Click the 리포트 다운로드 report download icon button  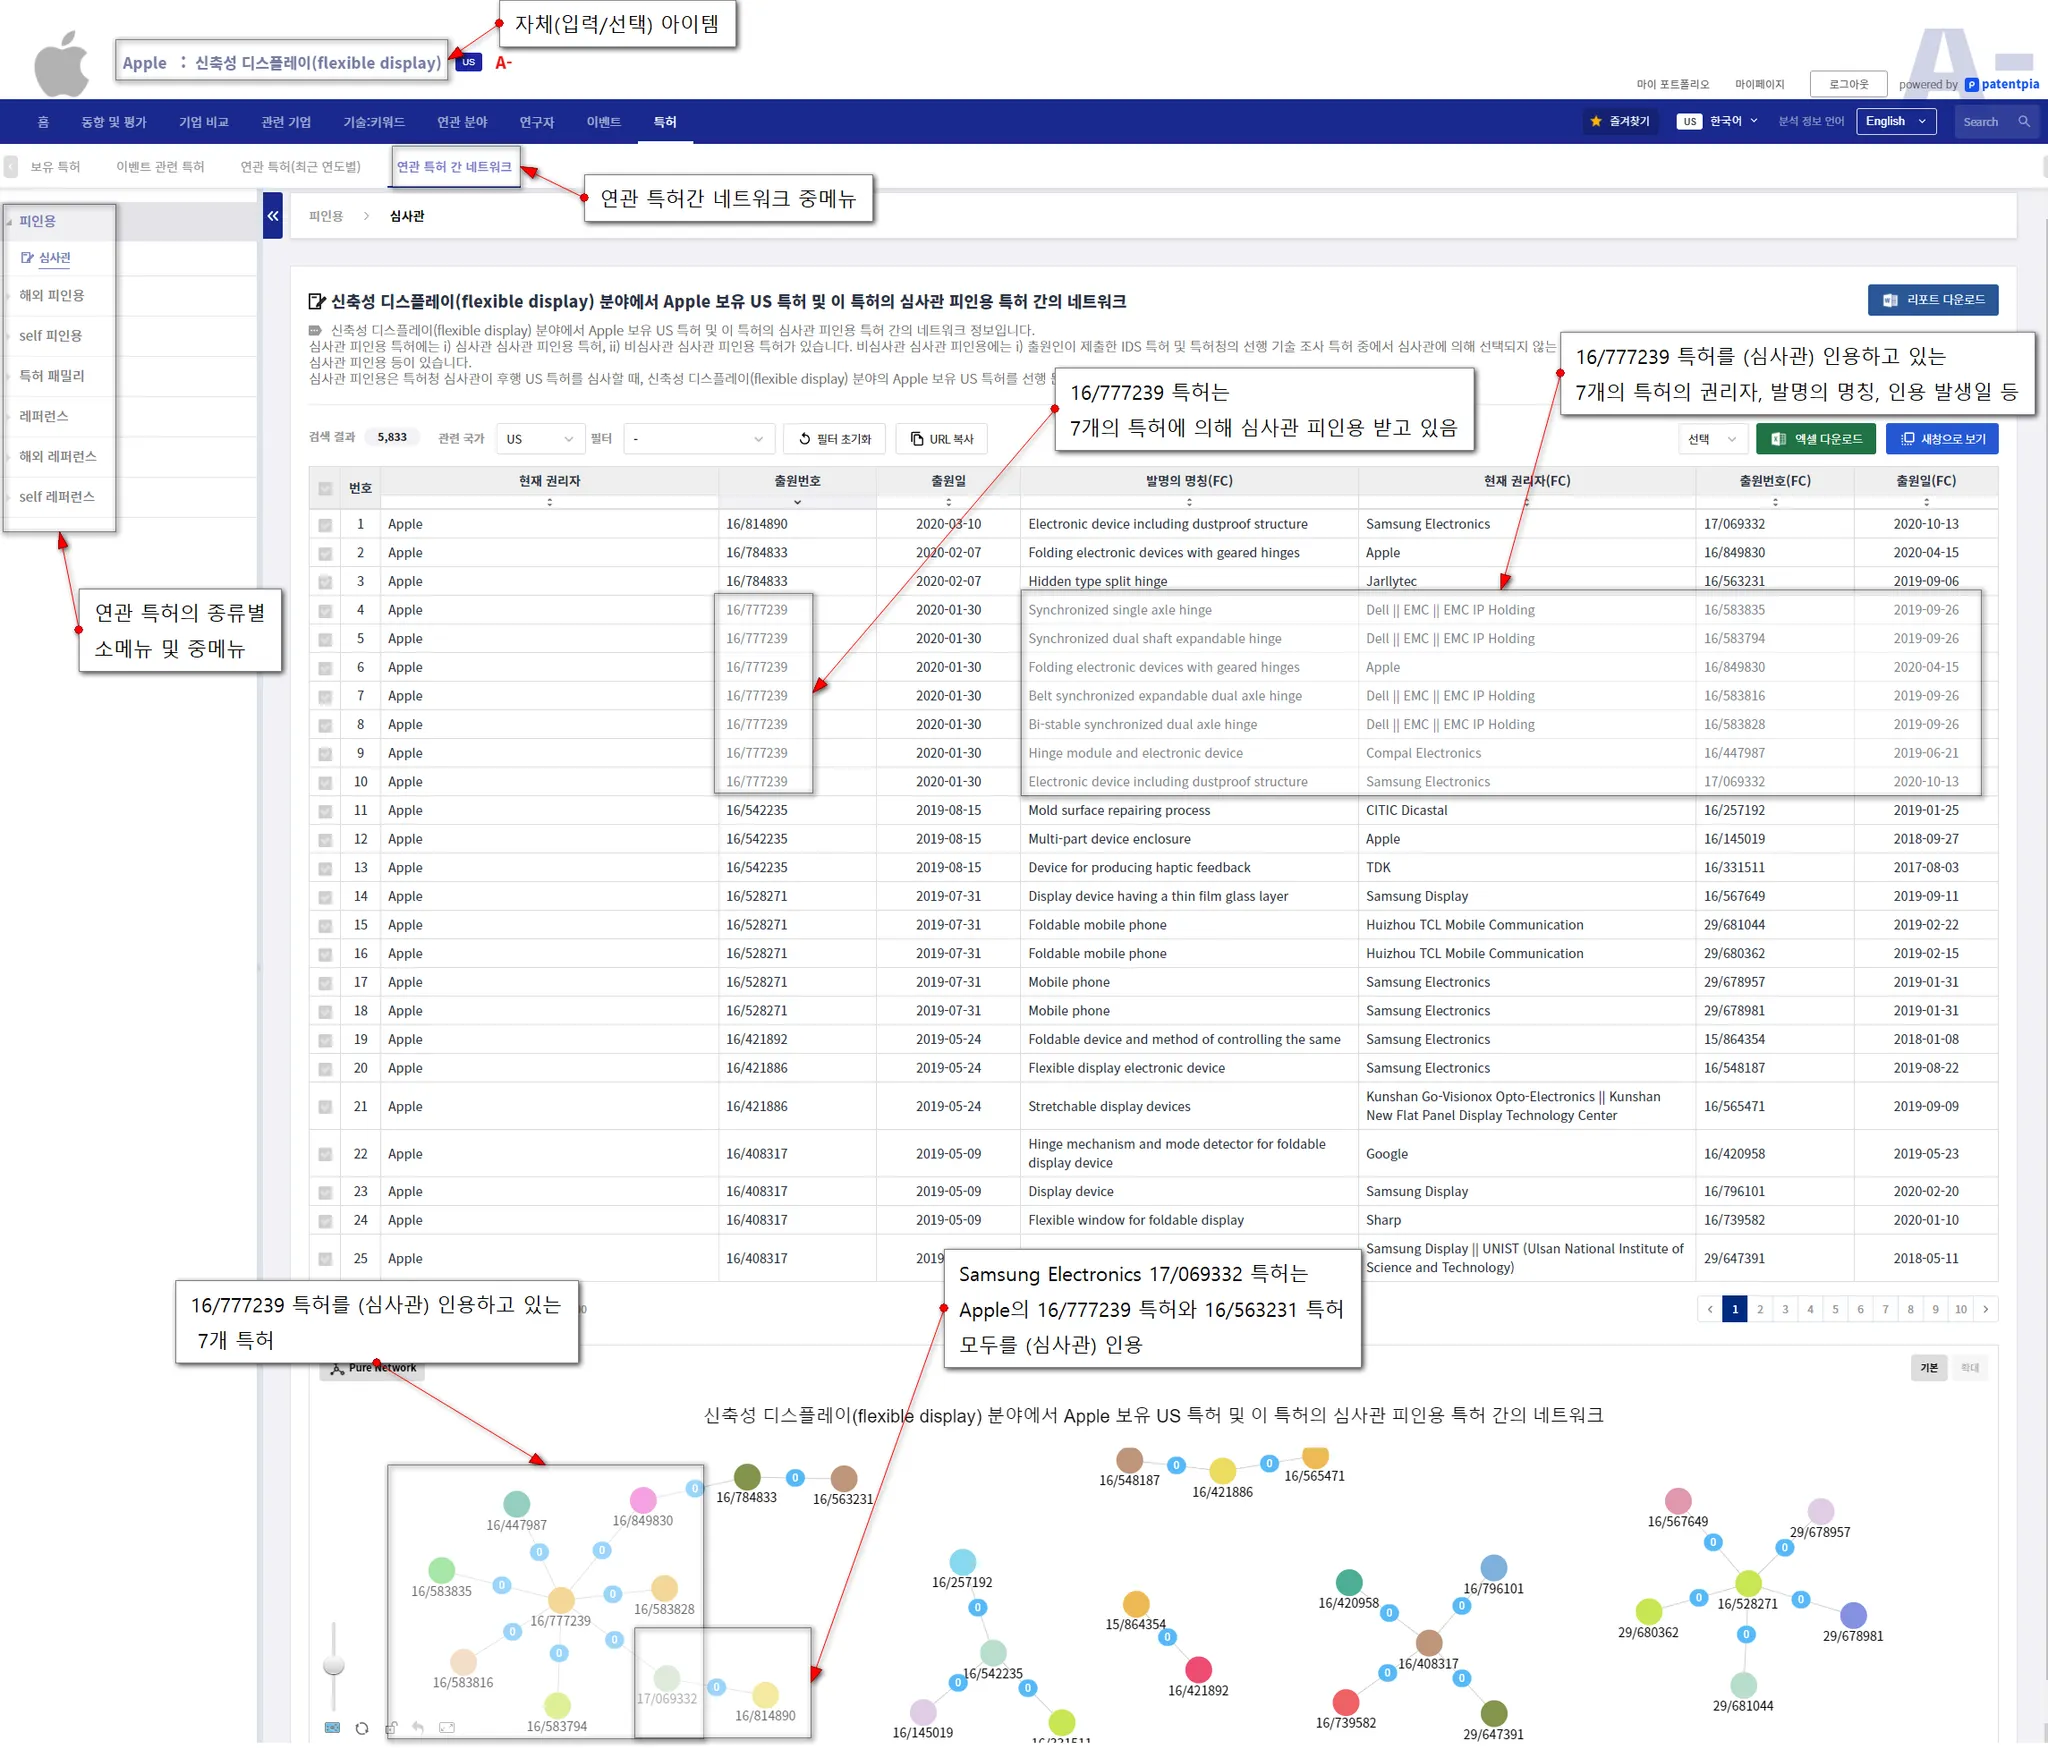(x=1932, y=300)
